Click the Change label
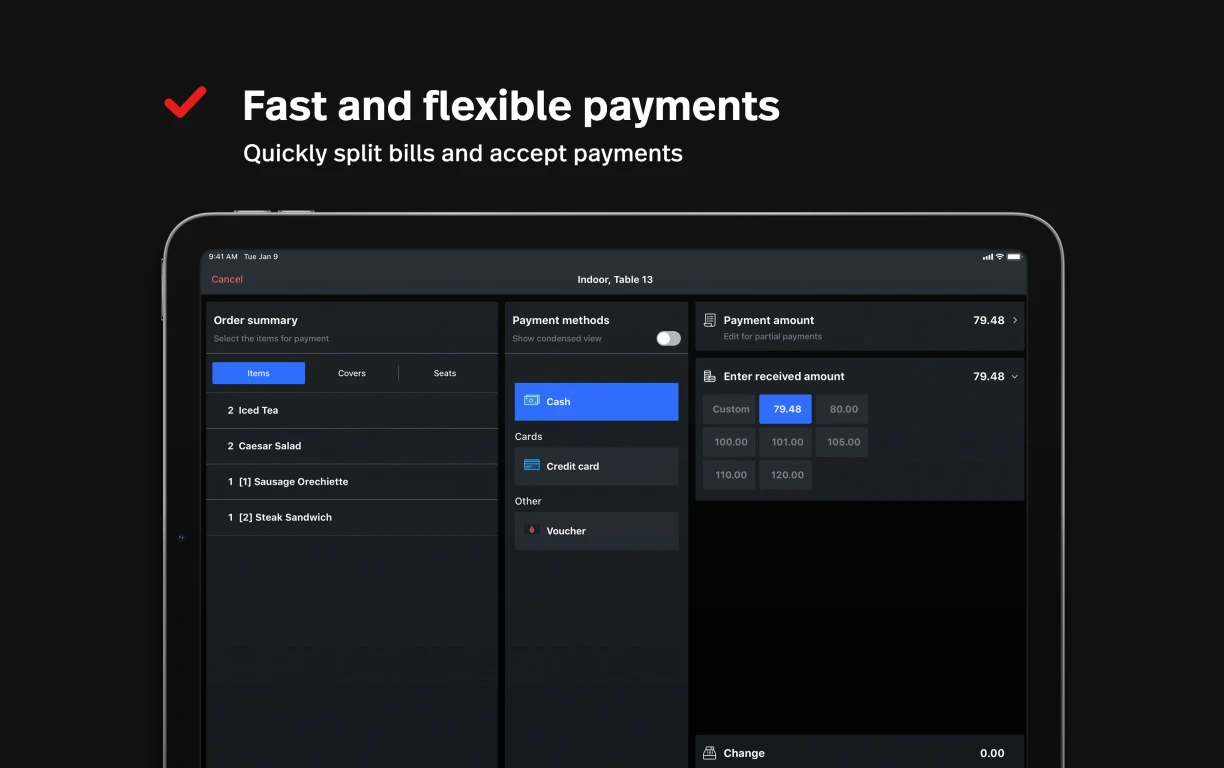1224x768 pixels. [x=744, y=753]
